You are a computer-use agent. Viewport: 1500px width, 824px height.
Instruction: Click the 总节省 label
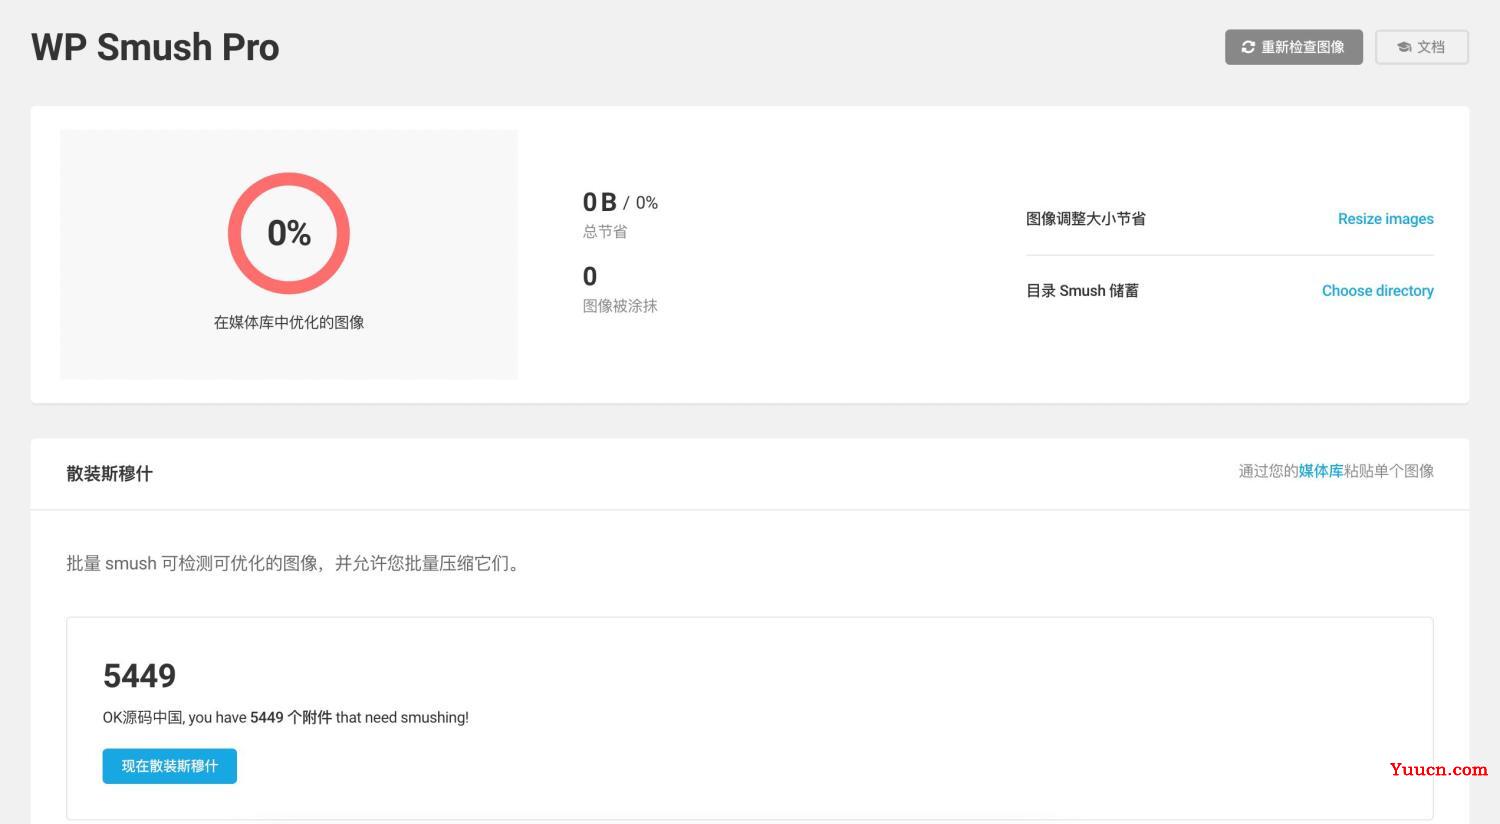click(605, 232)
